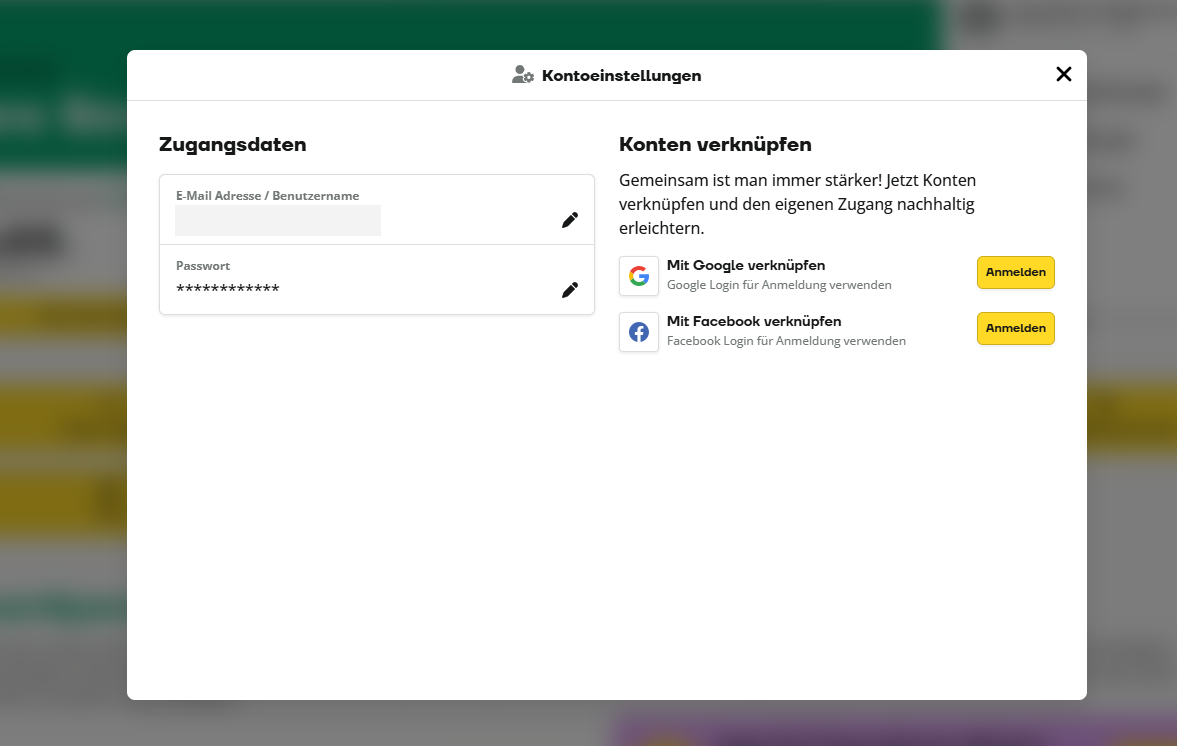Close the Kontoeinstellungen dialog
This screenshot has width=1177, height=746.
click(x=1064, y=74)
